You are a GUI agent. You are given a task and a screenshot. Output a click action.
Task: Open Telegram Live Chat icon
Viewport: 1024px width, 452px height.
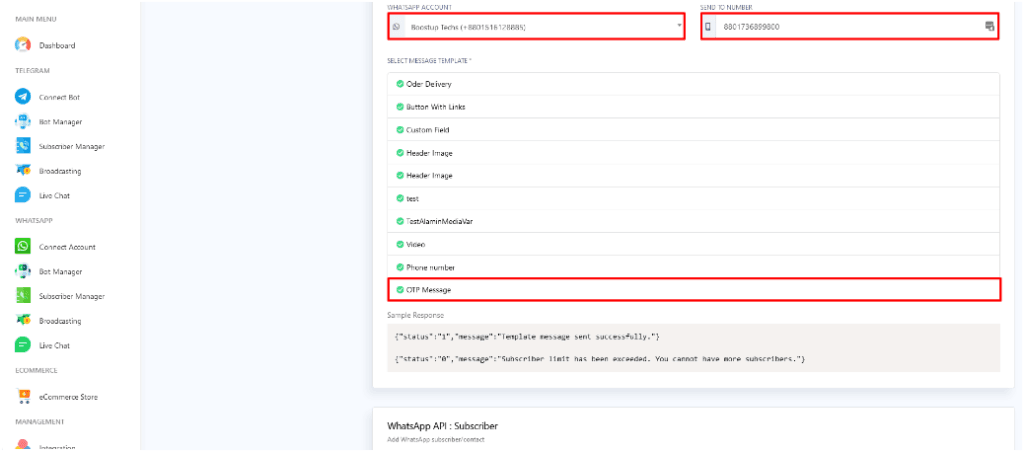pos(23,196)
